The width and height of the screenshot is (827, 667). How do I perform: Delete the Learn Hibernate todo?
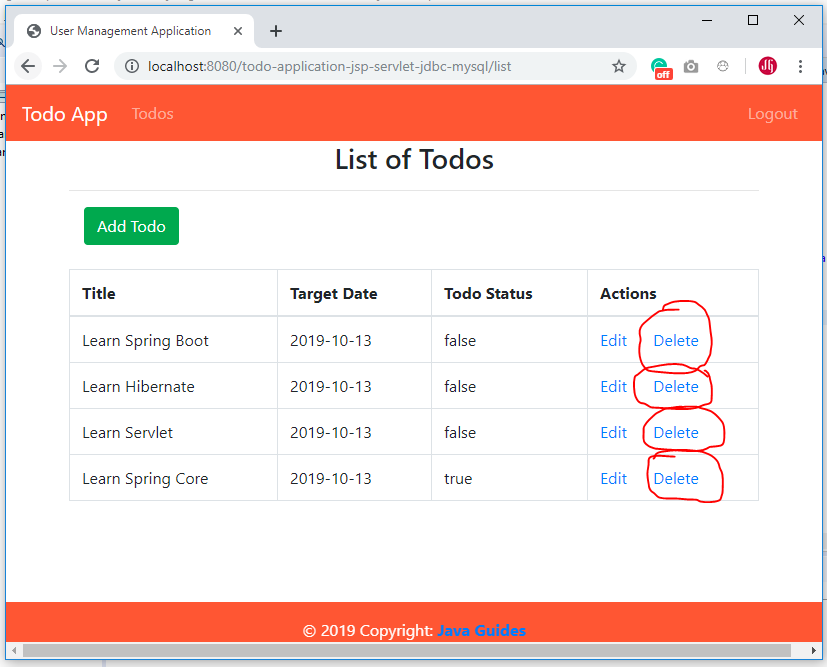[x=676, y=387]
